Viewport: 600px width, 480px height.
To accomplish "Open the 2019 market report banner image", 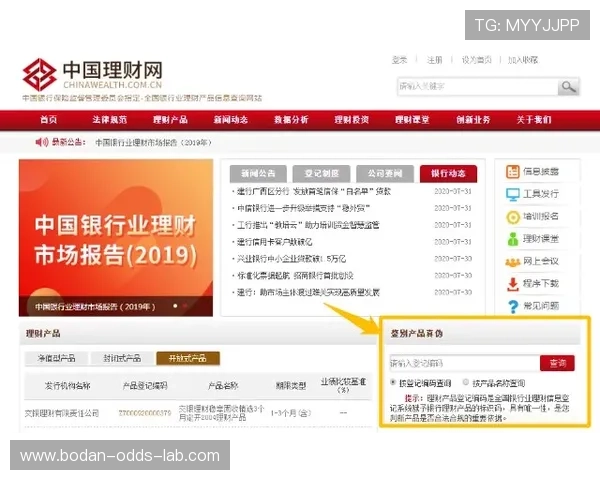I will [x=116, y=238].
